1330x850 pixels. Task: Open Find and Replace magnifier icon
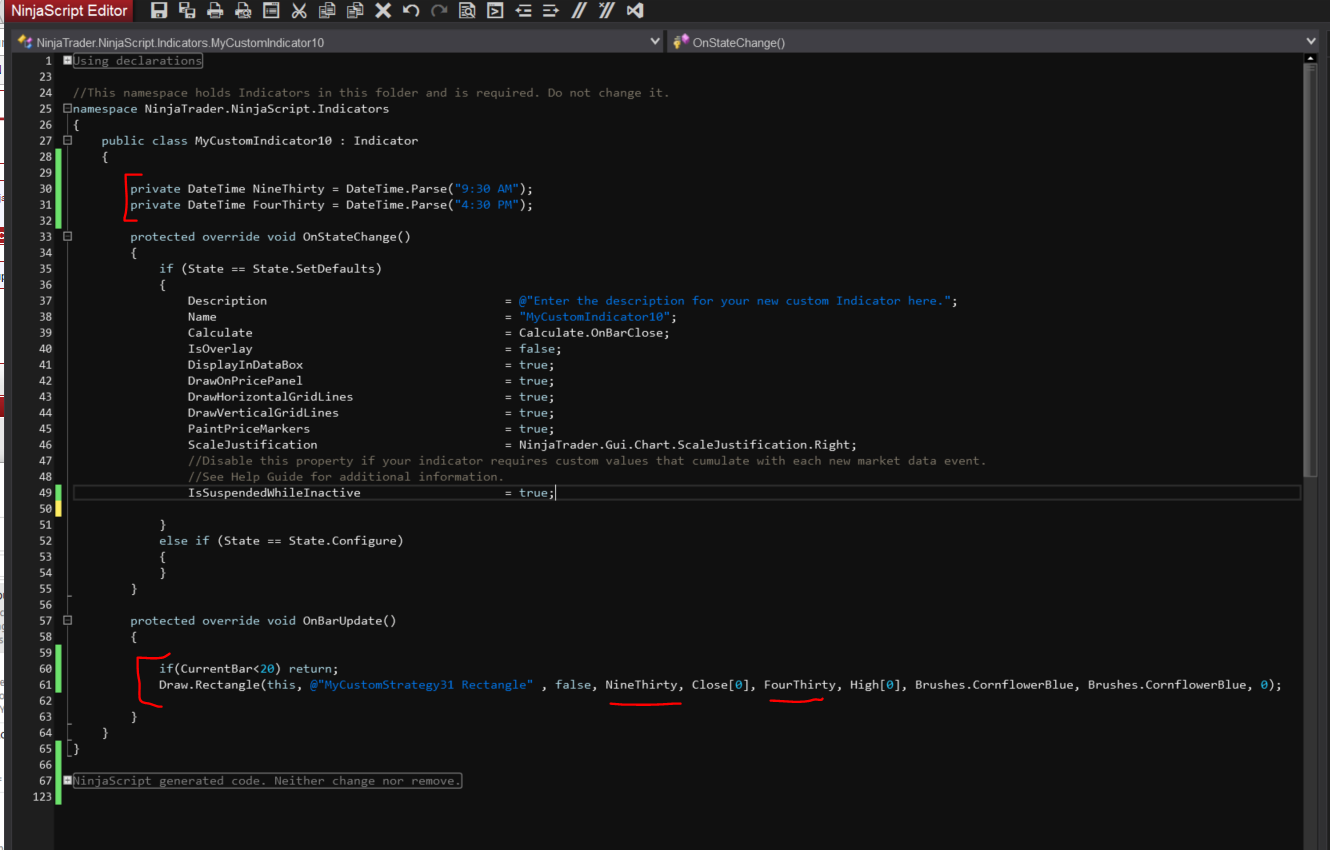(467, 11)
